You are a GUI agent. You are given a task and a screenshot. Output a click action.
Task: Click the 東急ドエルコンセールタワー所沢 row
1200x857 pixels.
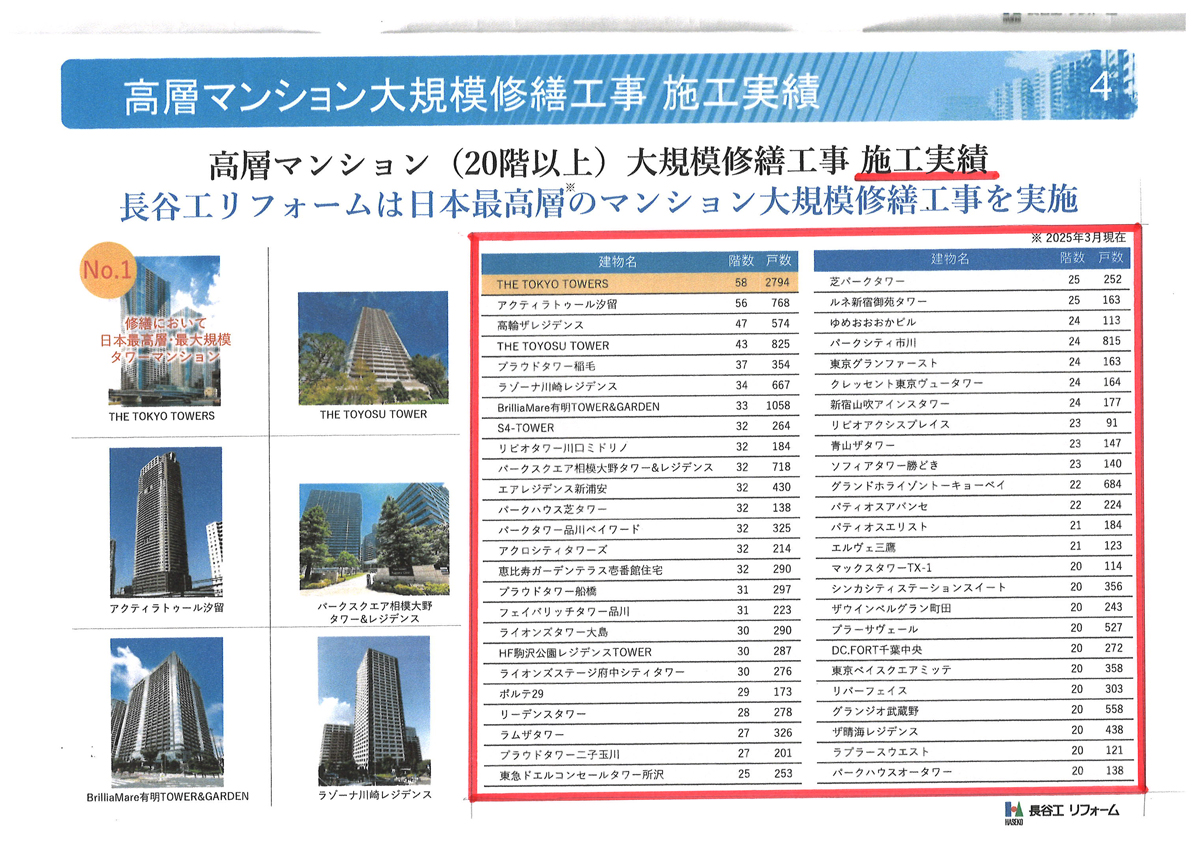click(x=640, y=774)
